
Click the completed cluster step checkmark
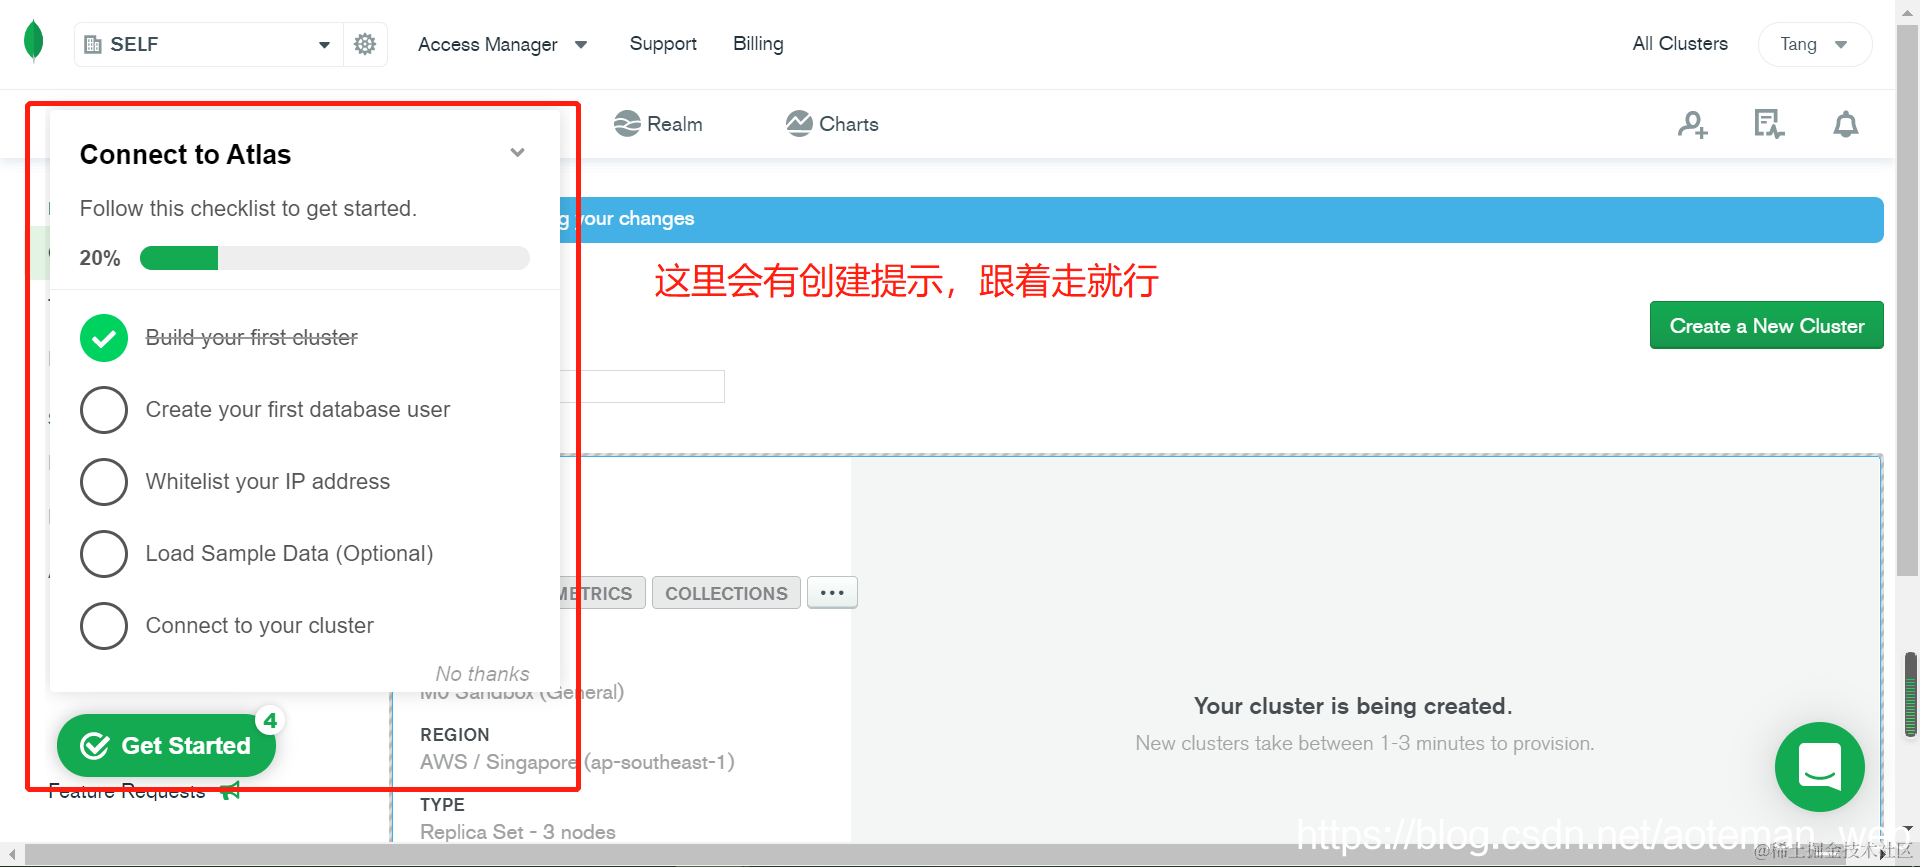tap(104, 338)
